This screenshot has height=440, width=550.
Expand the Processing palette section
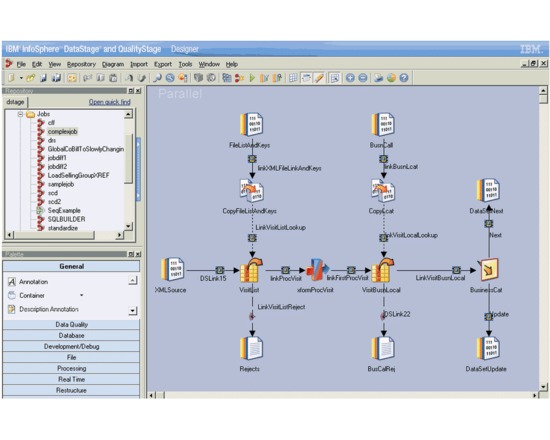point(71,368)
